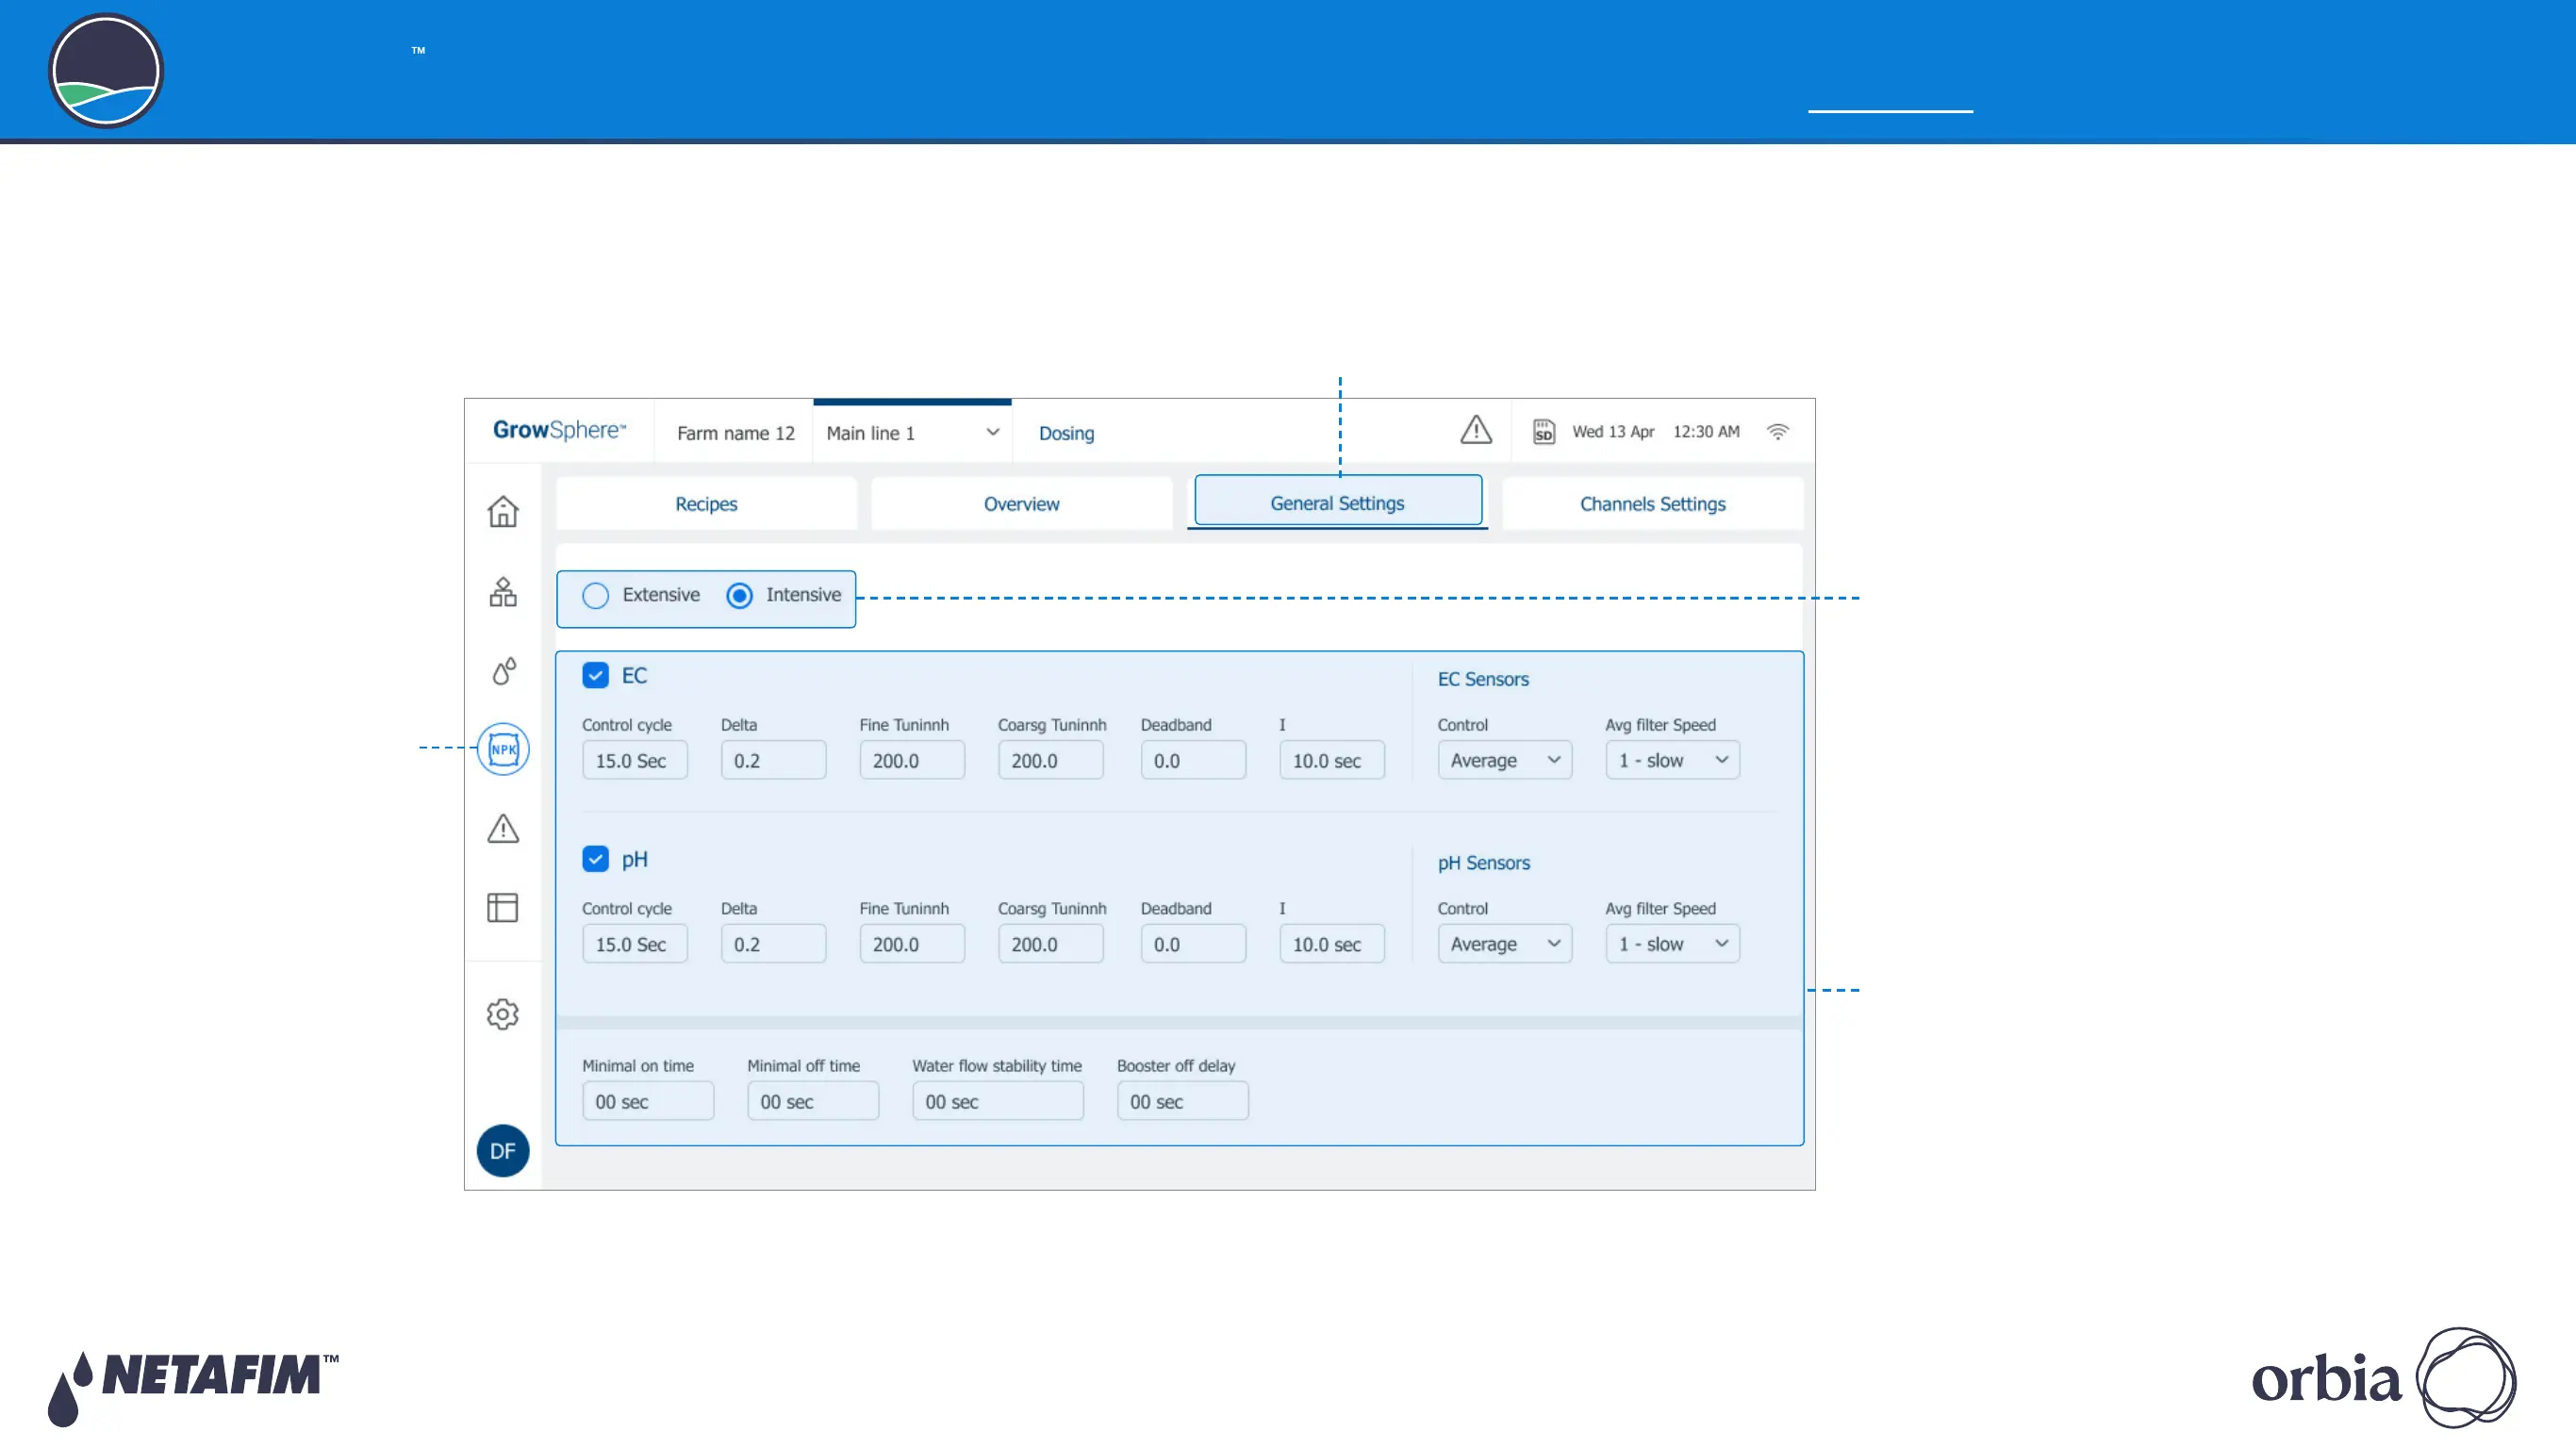This screenshot has height=1448, width=2576.
Task: Open EC Sensors Control Average dropdown
Action: (x=1505, y=760)
